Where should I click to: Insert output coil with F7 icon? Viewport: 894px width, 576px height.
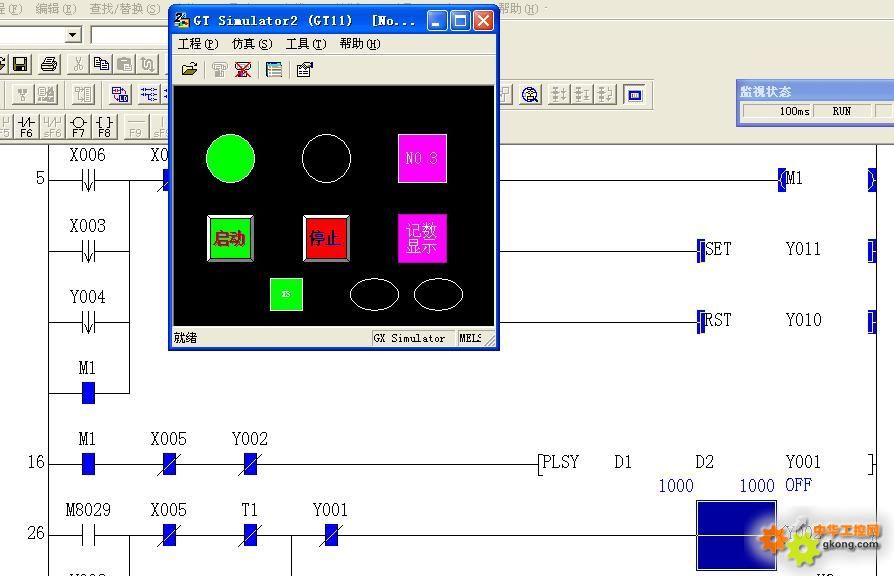point(78,127)
